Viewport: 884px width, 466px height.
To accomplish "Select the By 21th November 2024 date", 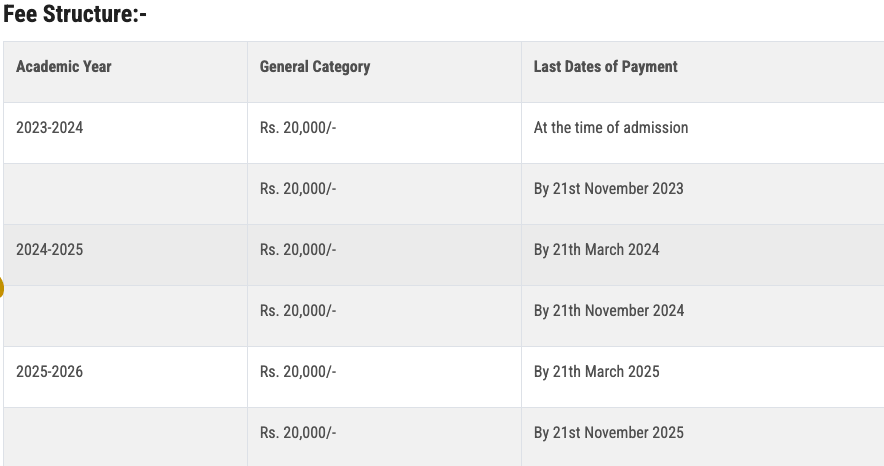I will pyautogui.click(x=608, y=311).
